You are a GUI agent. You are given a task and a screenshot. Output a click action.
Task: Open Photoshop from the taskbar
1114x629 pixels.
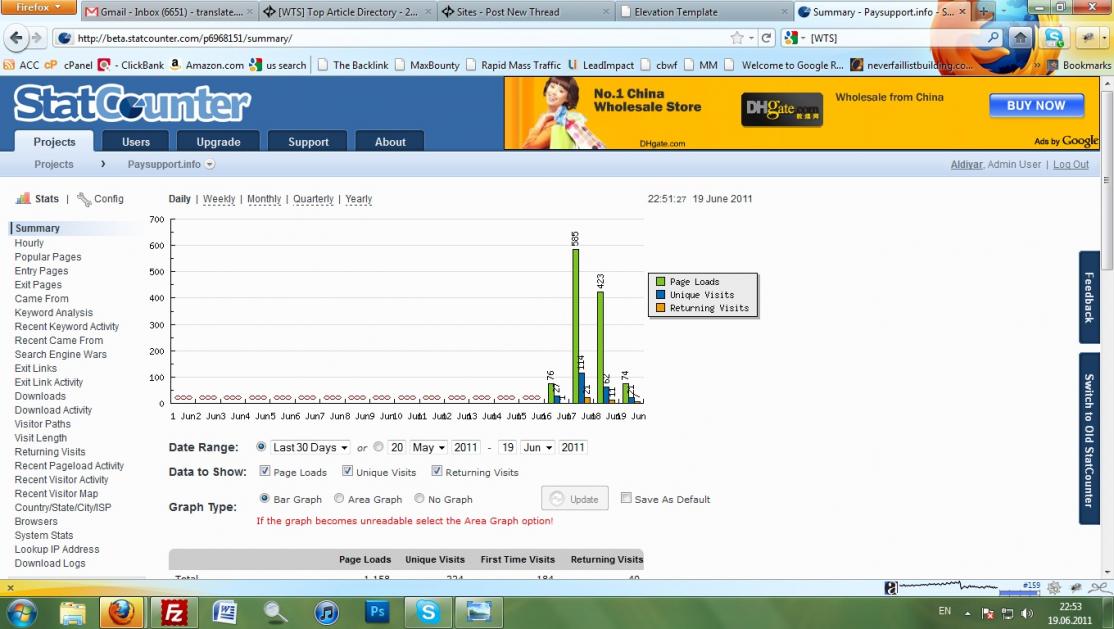click(377, 612)
